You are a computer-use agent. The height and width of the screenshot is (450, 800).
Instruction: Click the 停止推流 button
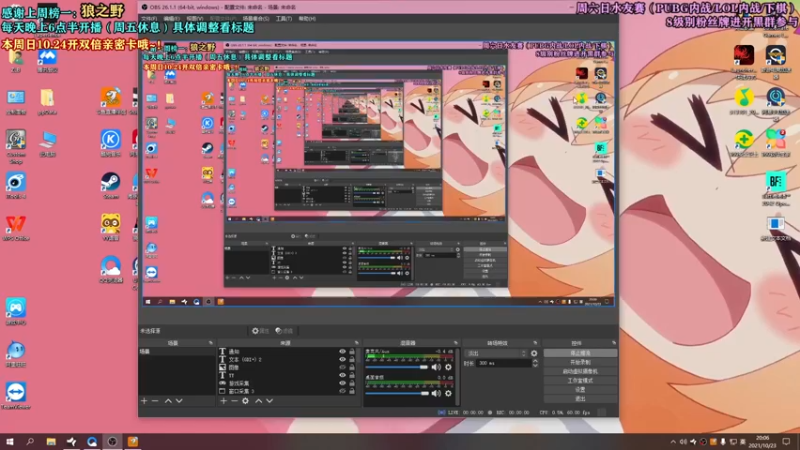pyautogui.click(x=580, y=353)
